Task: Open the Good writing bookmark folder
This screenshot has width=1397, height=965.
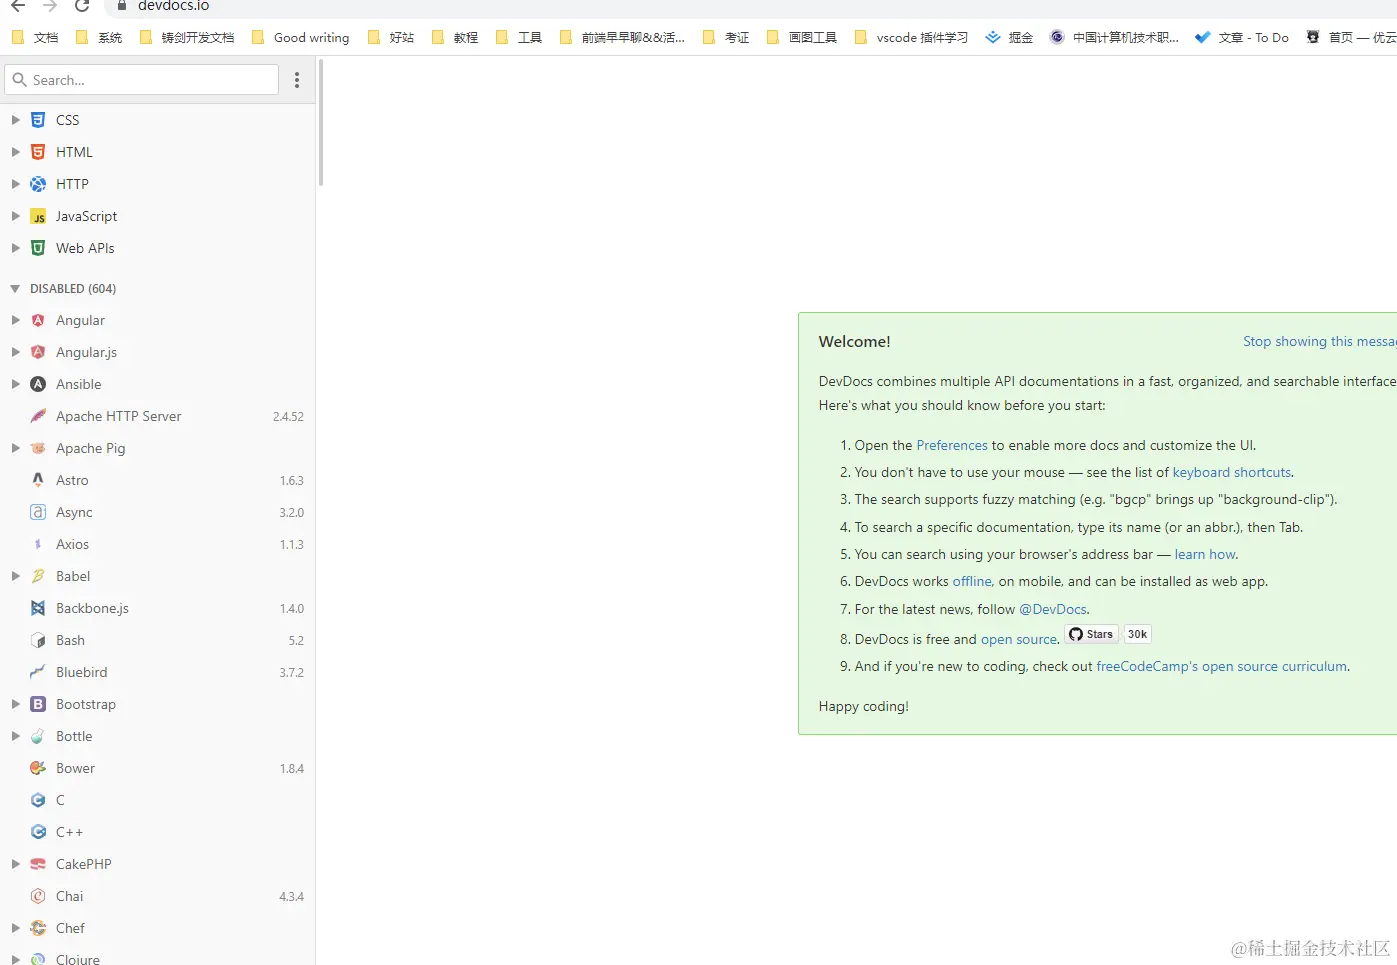Action: click(x=300, y=37)
